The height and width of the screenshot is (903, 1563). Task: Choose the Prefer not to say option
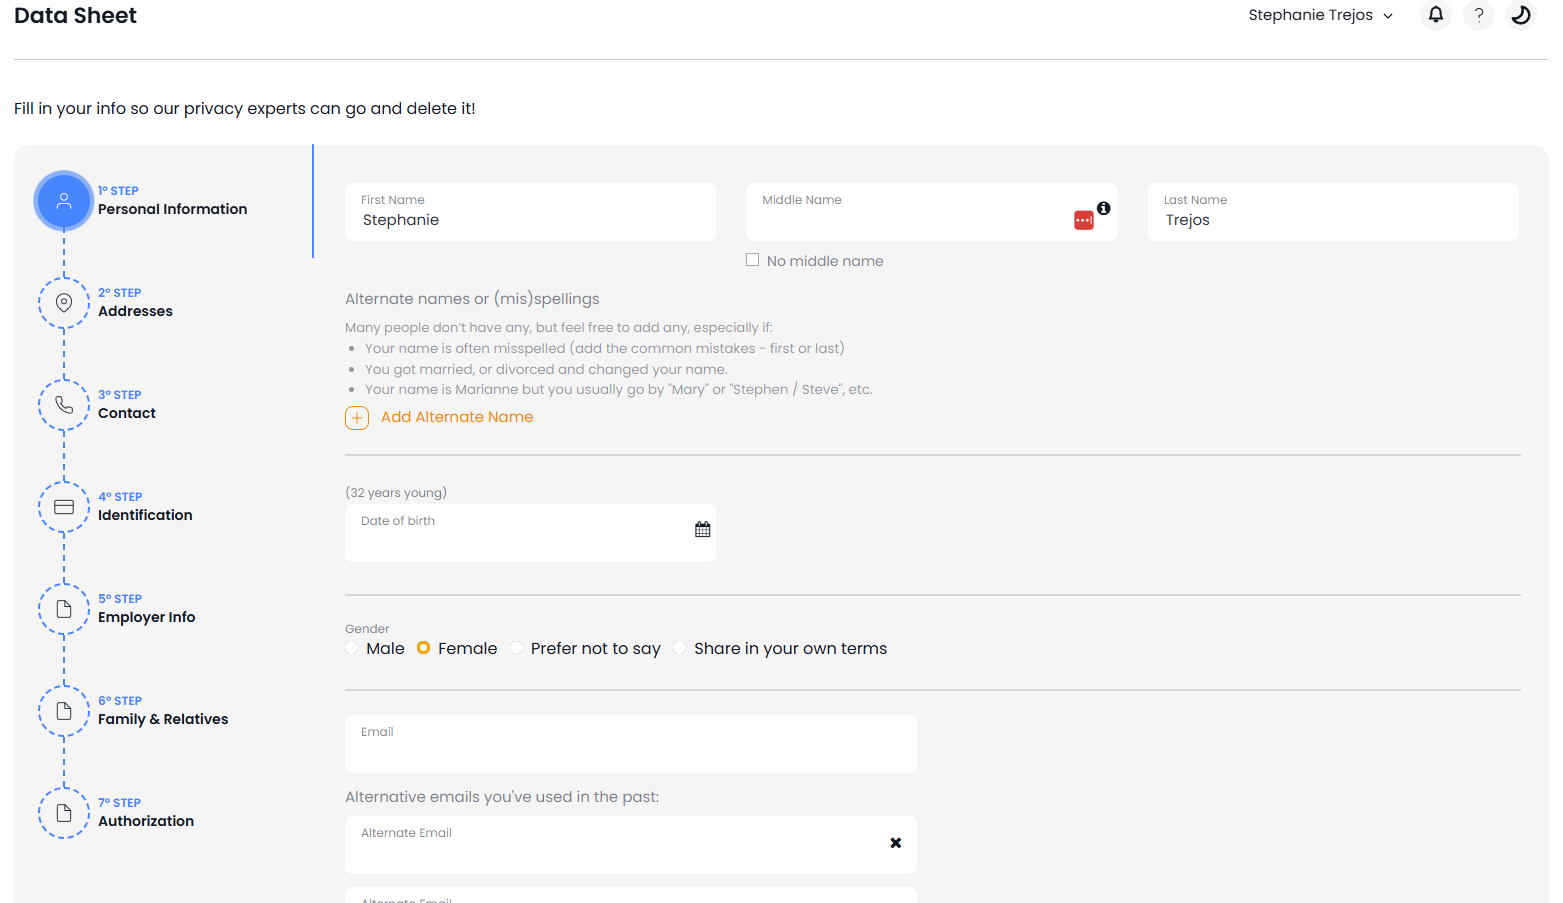click(516, 648)
